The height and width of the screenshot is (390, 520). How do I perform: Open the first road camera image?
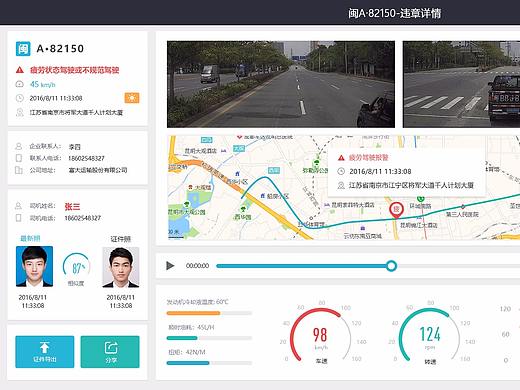281,84
